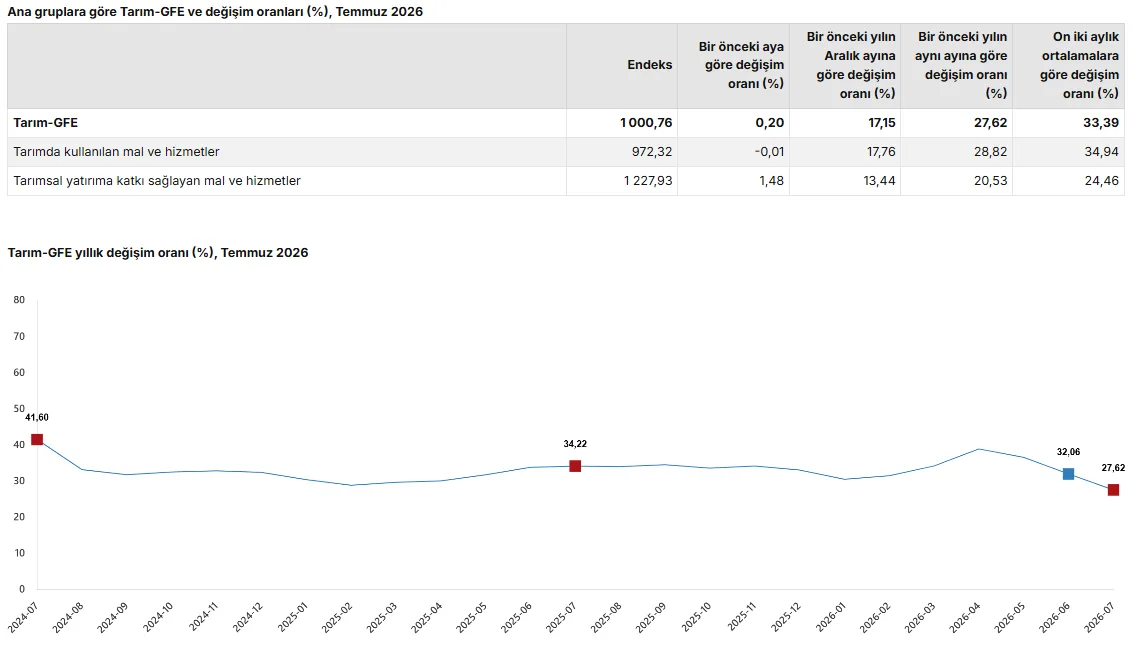Screen dimensions: 1132x660
Task: Click the red marker labeled 27,62
Action: [1113, 490]
